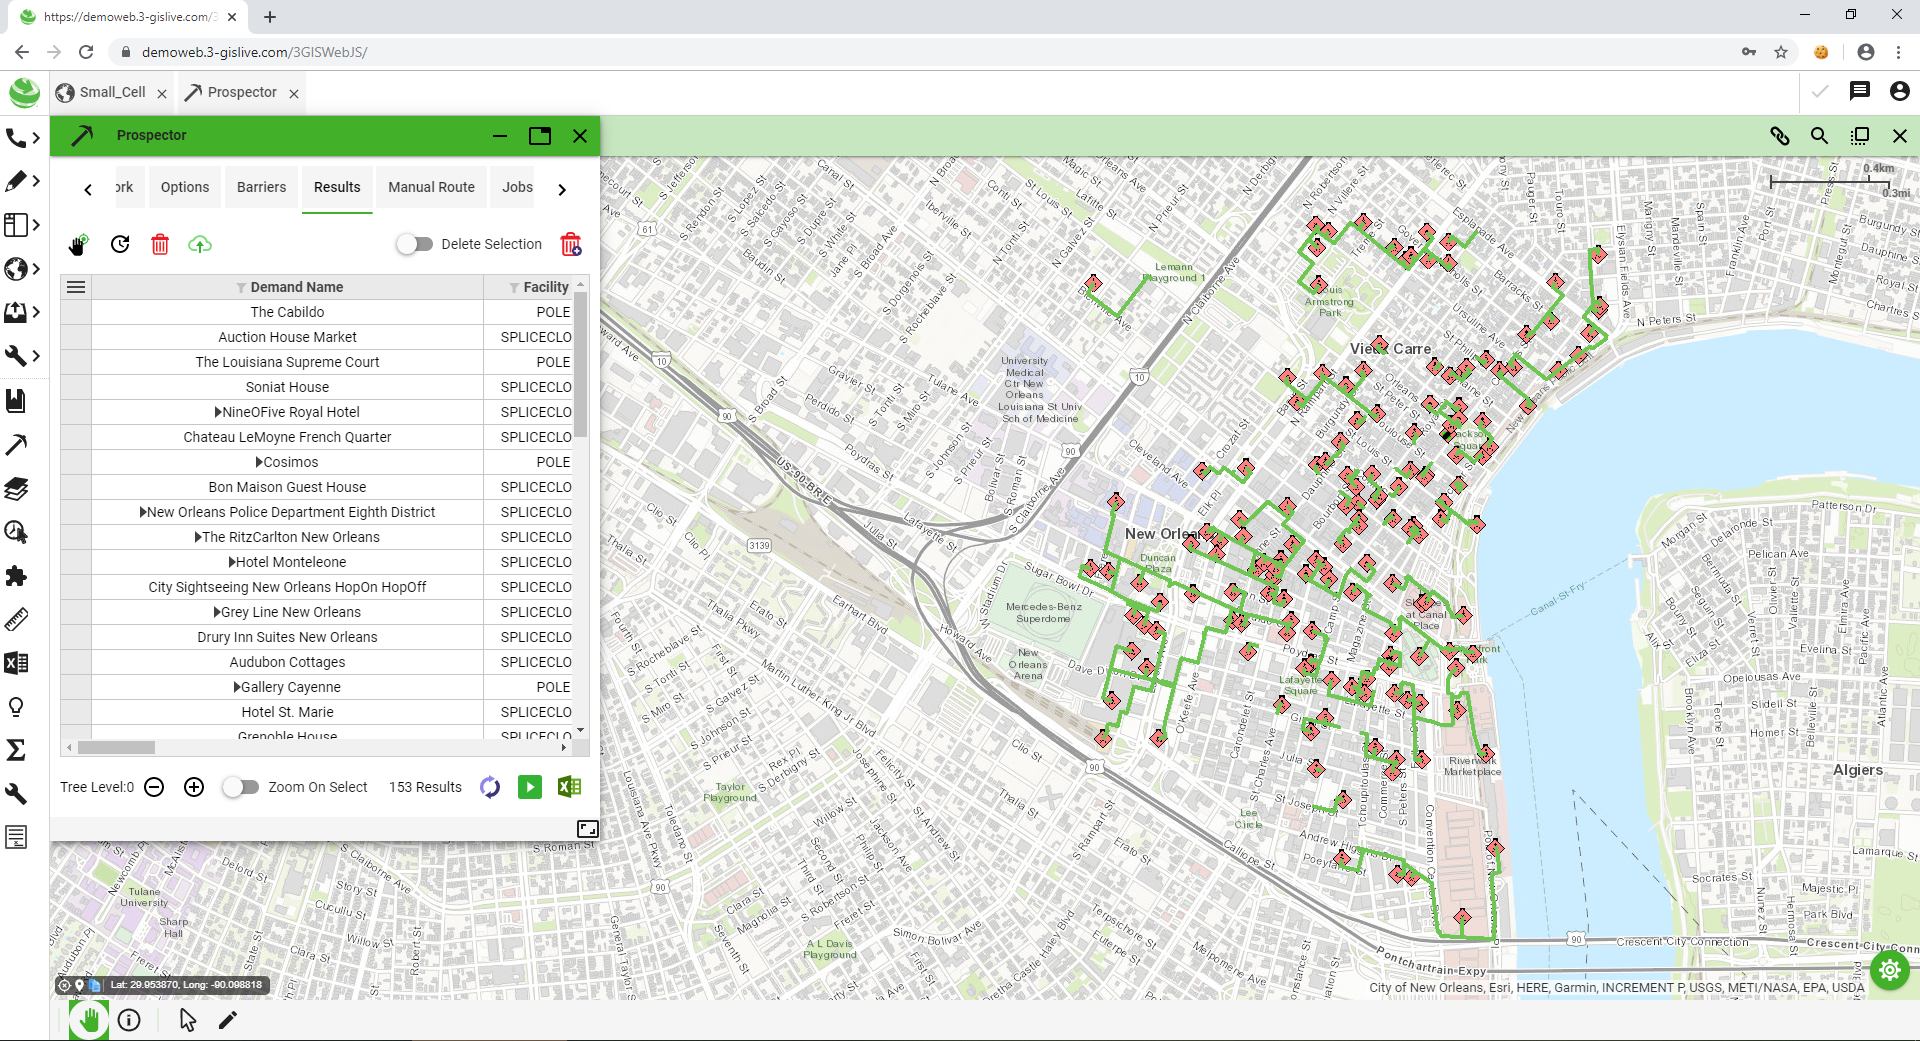Viewport: 1920px width, 1041px height.
Task: Turn on Zoom On Select
Action: coord(240,787)
